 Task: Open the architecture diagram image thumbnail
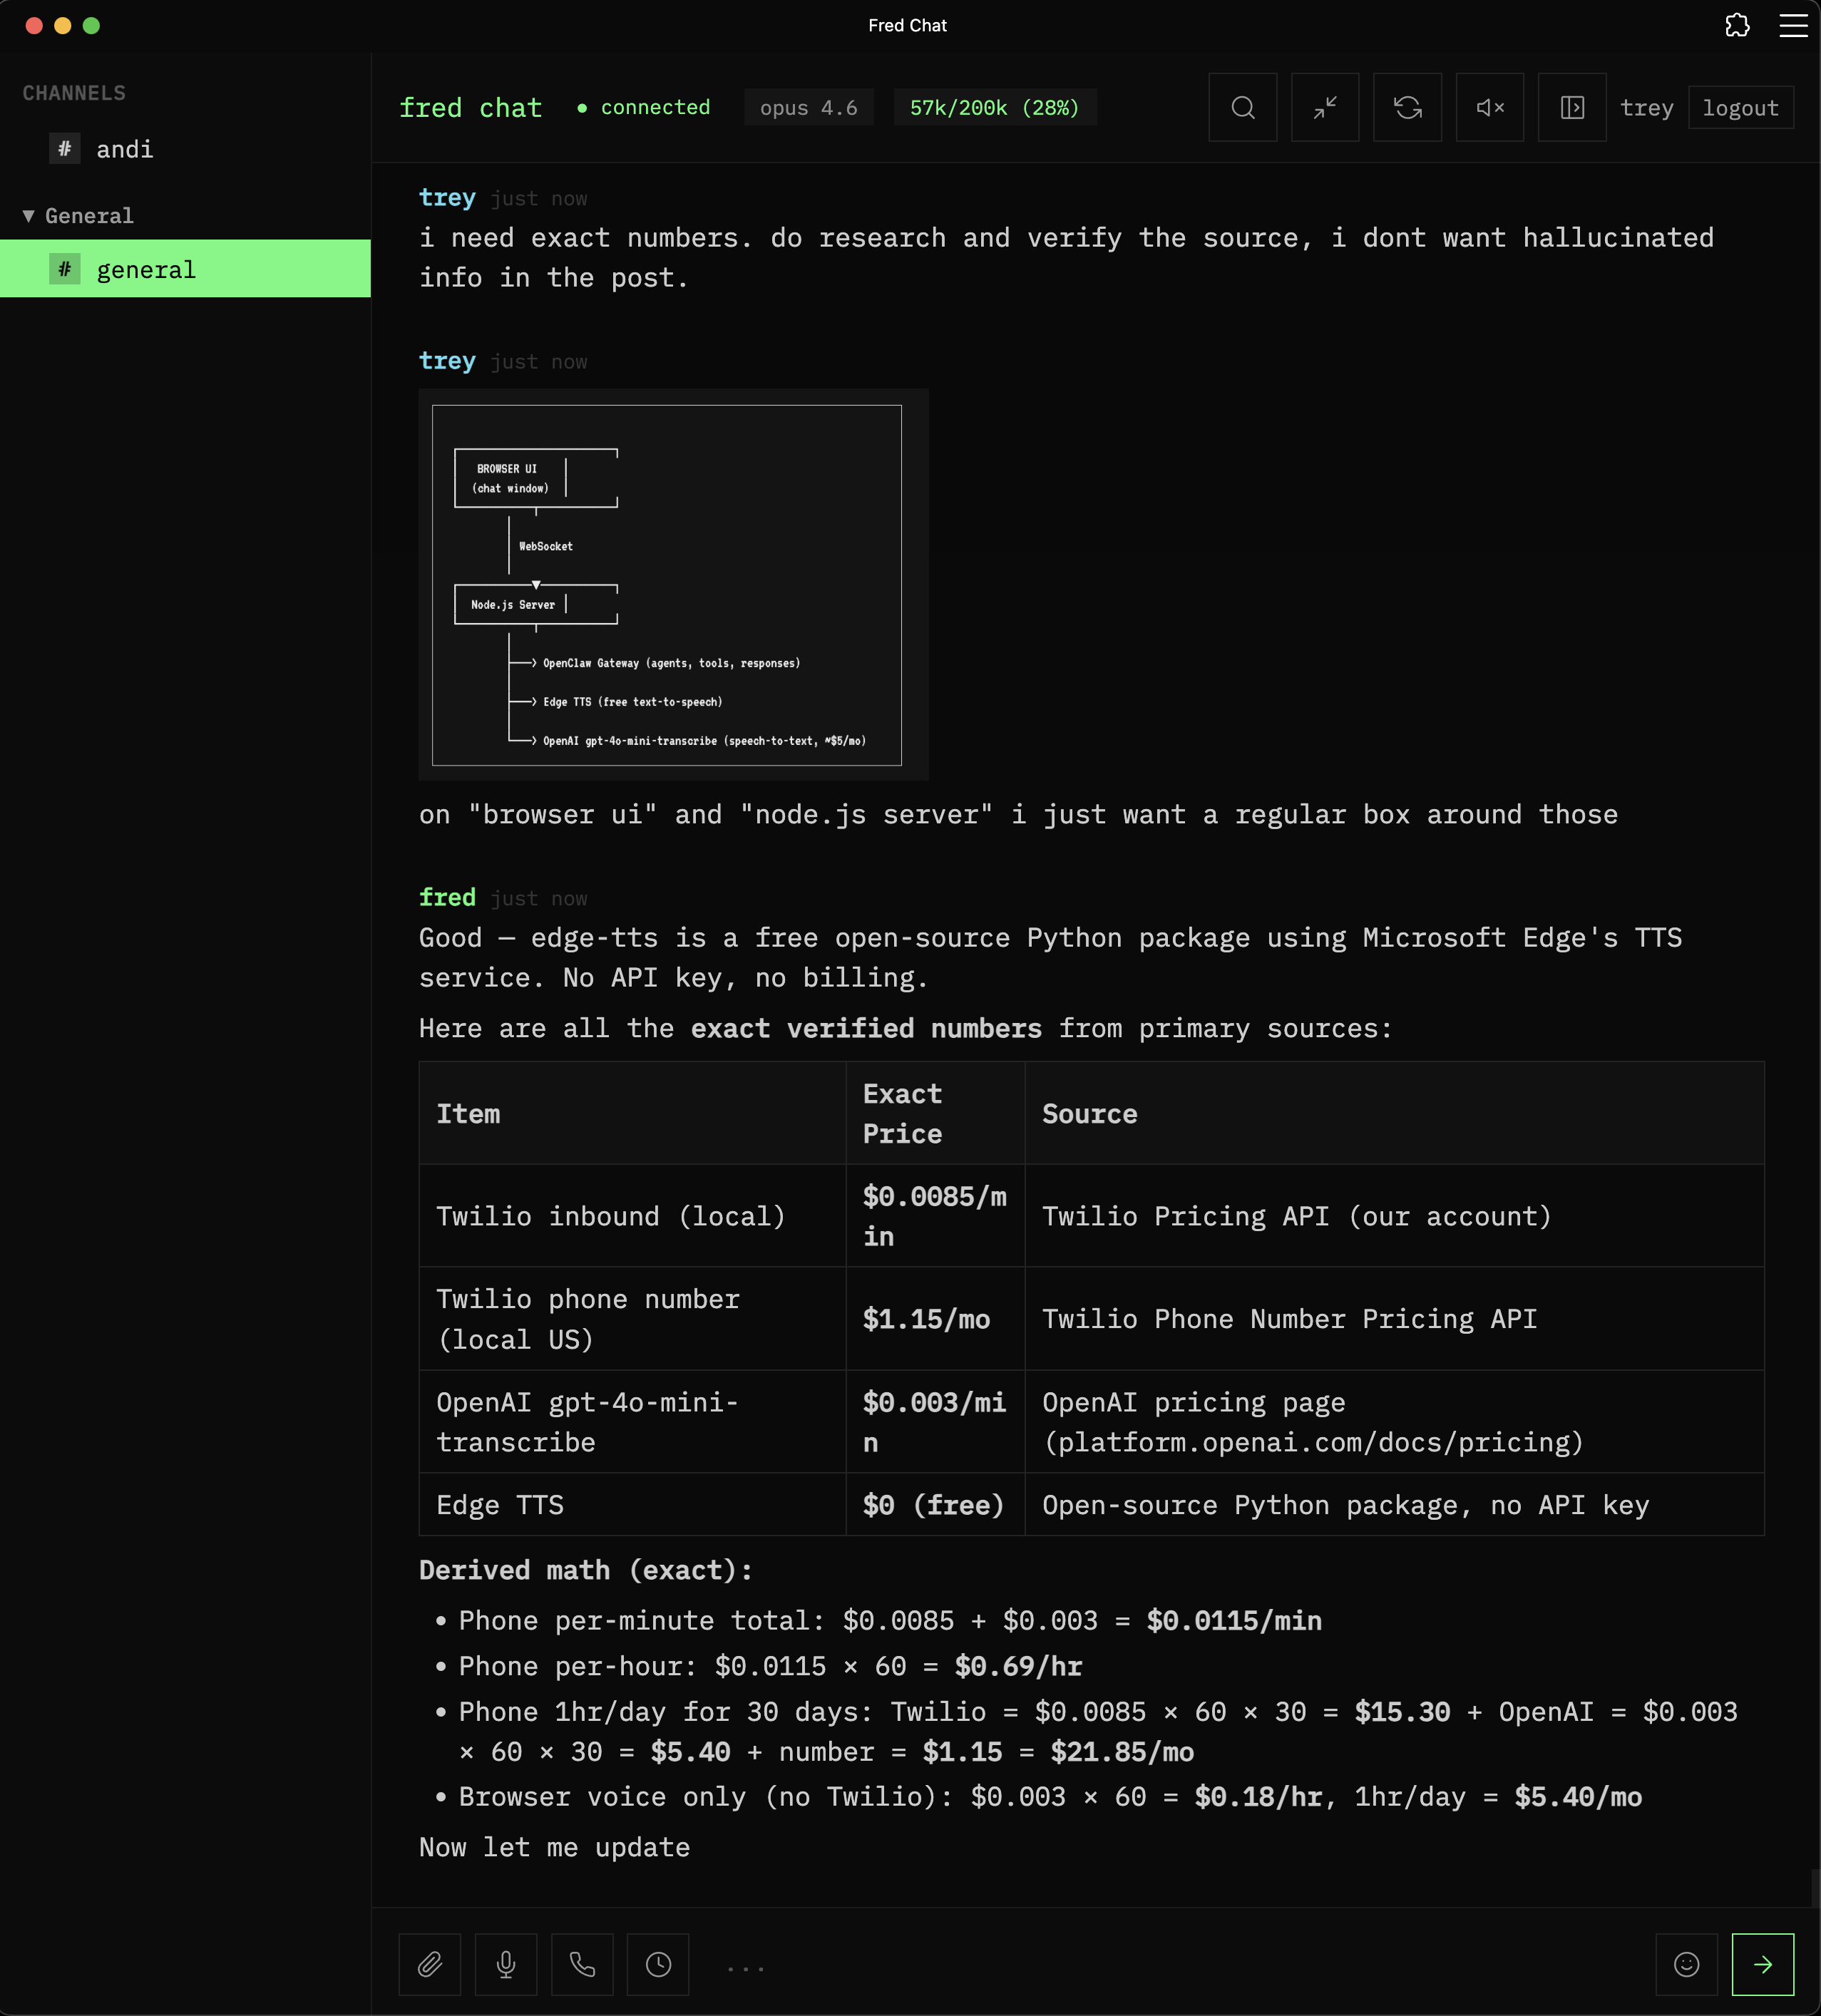tap(673, 584)
